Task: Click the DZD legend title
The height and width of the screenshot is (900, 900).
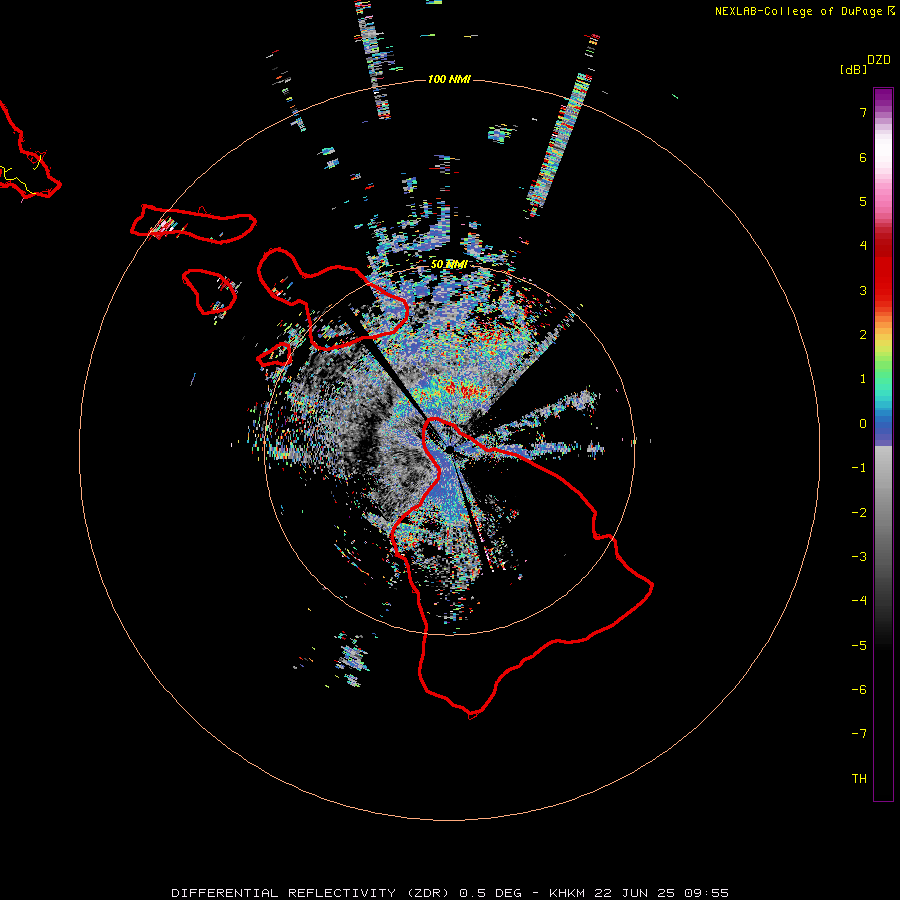Action: click(x=879, y=60)
